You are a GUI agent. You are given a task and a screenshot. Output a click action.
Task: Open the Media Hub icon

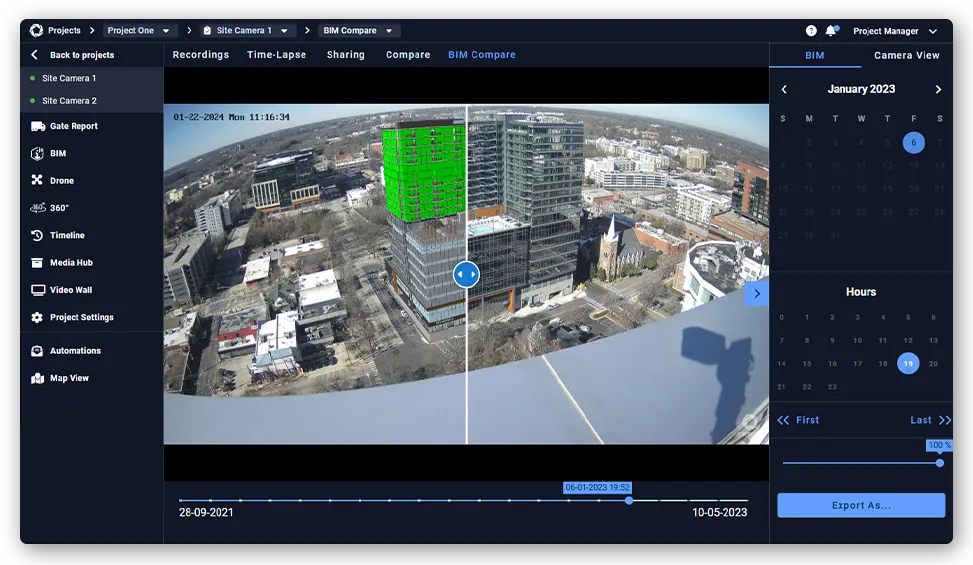38,263
